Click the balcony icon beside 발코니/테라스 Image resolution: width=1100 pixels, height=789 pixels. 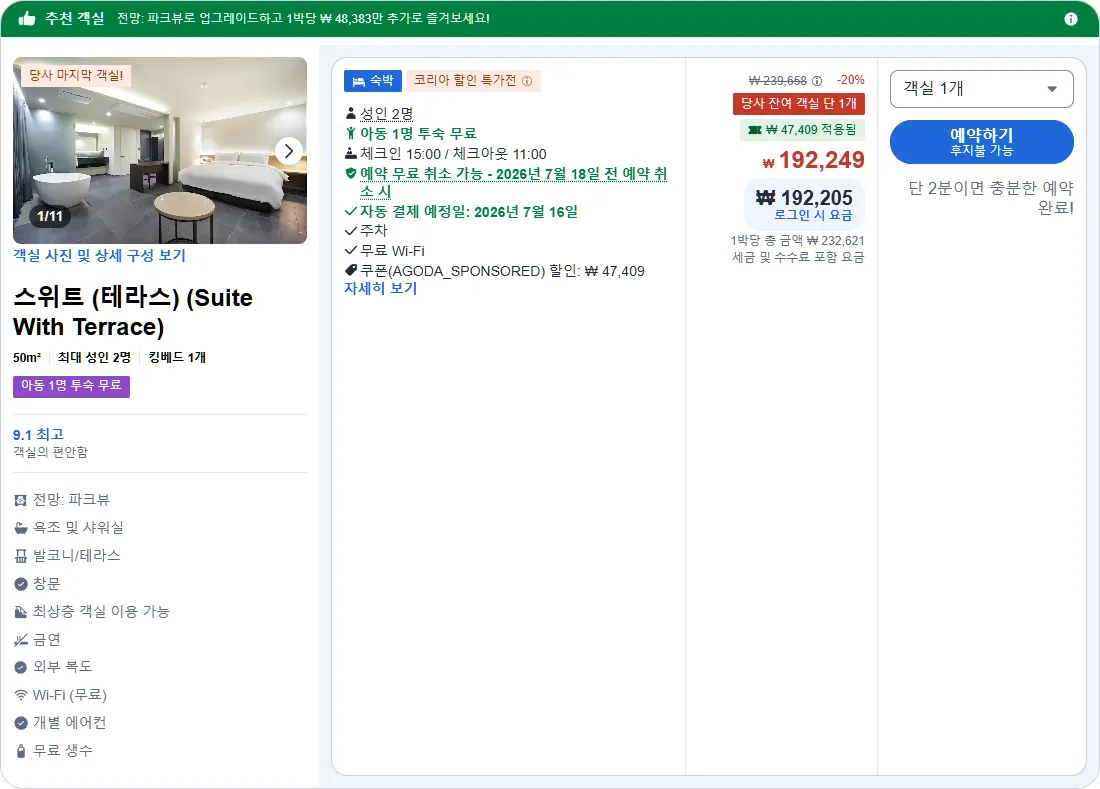[x=20, y=556]
